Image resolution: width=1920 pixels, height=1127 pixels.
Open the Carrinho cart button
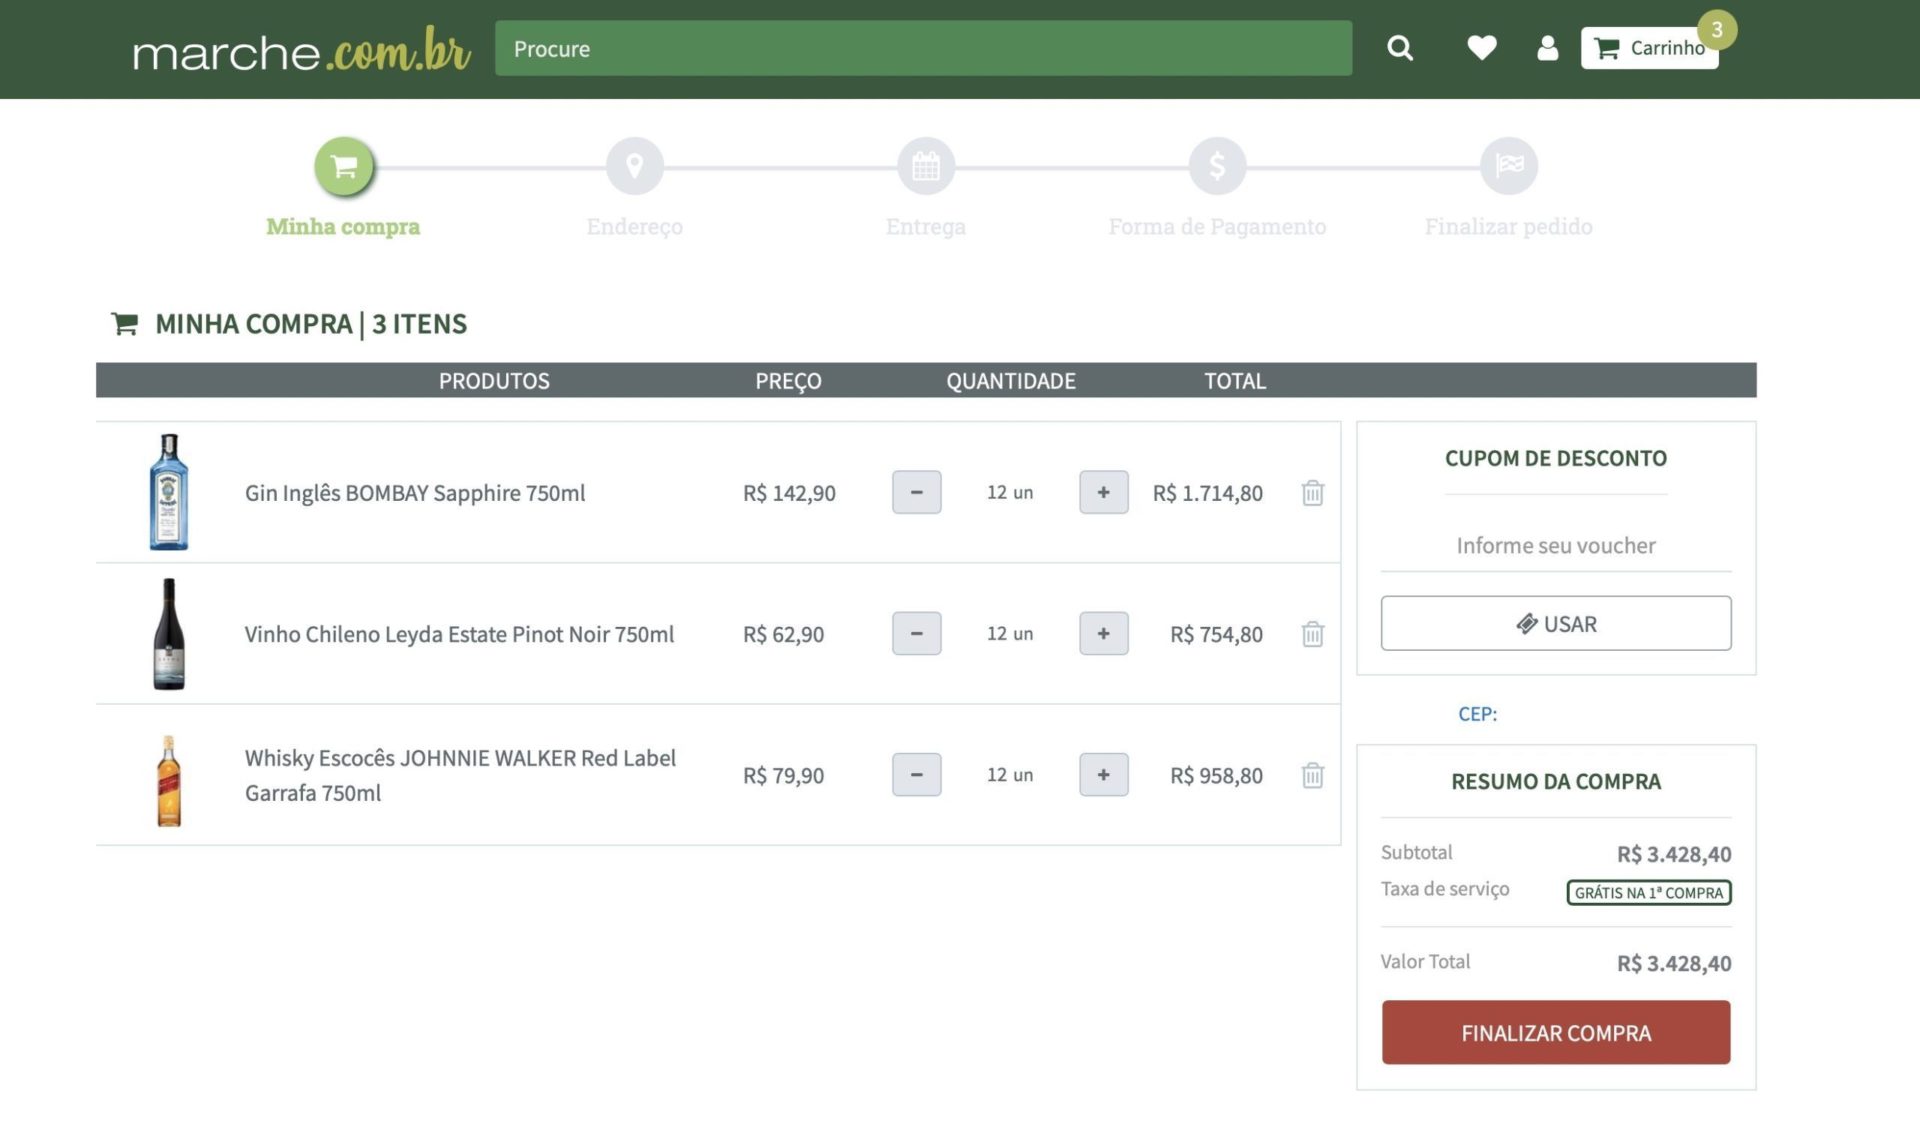point(1649,48)
